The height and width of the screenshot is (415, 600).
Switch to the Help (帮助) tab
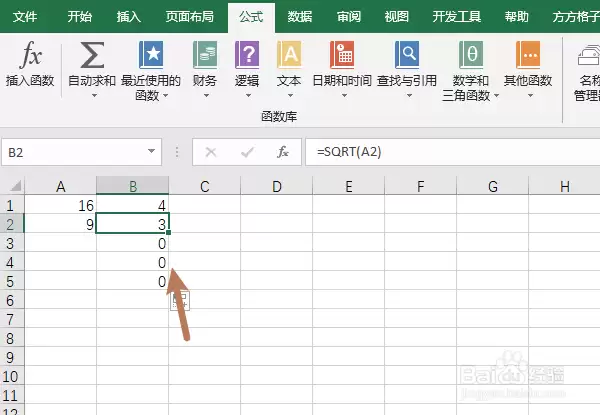[517, 16]
